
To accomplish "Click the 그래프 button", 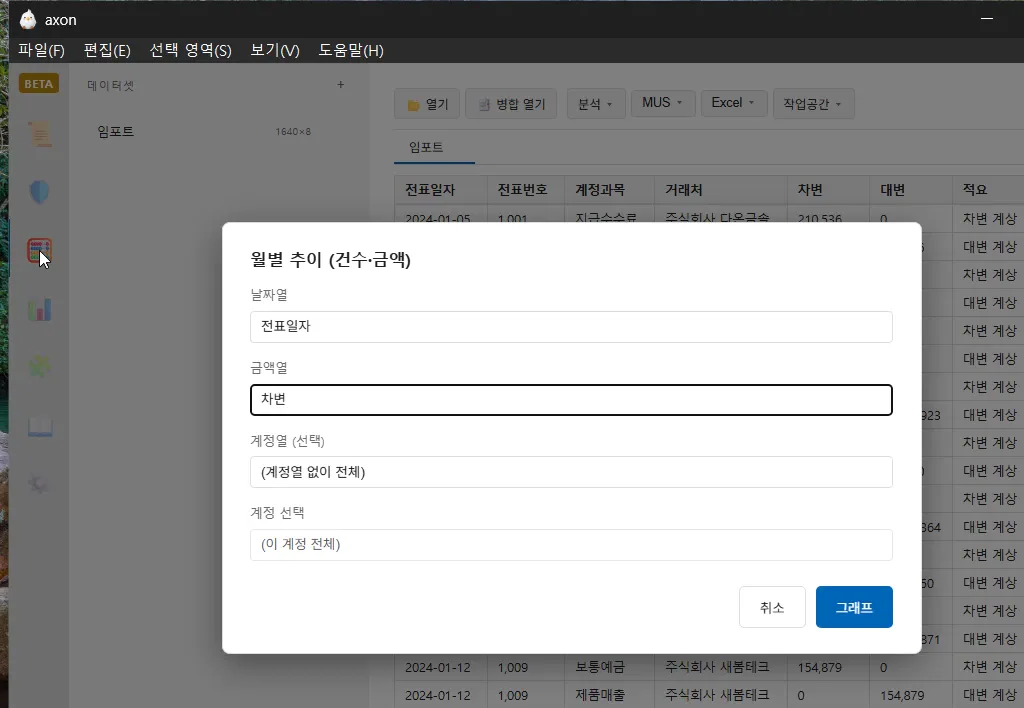I will click(x=854, y=607).
